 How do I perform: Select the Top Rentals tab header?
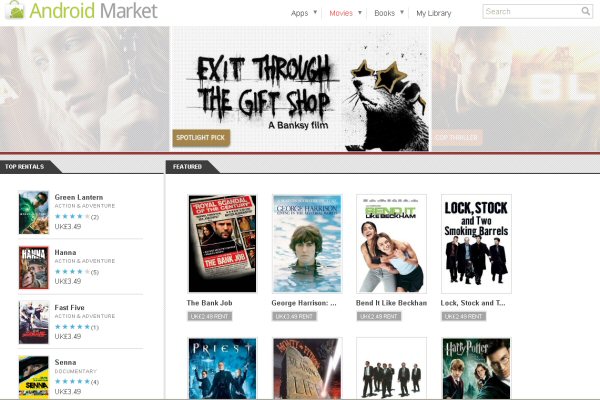coord(24,167)
